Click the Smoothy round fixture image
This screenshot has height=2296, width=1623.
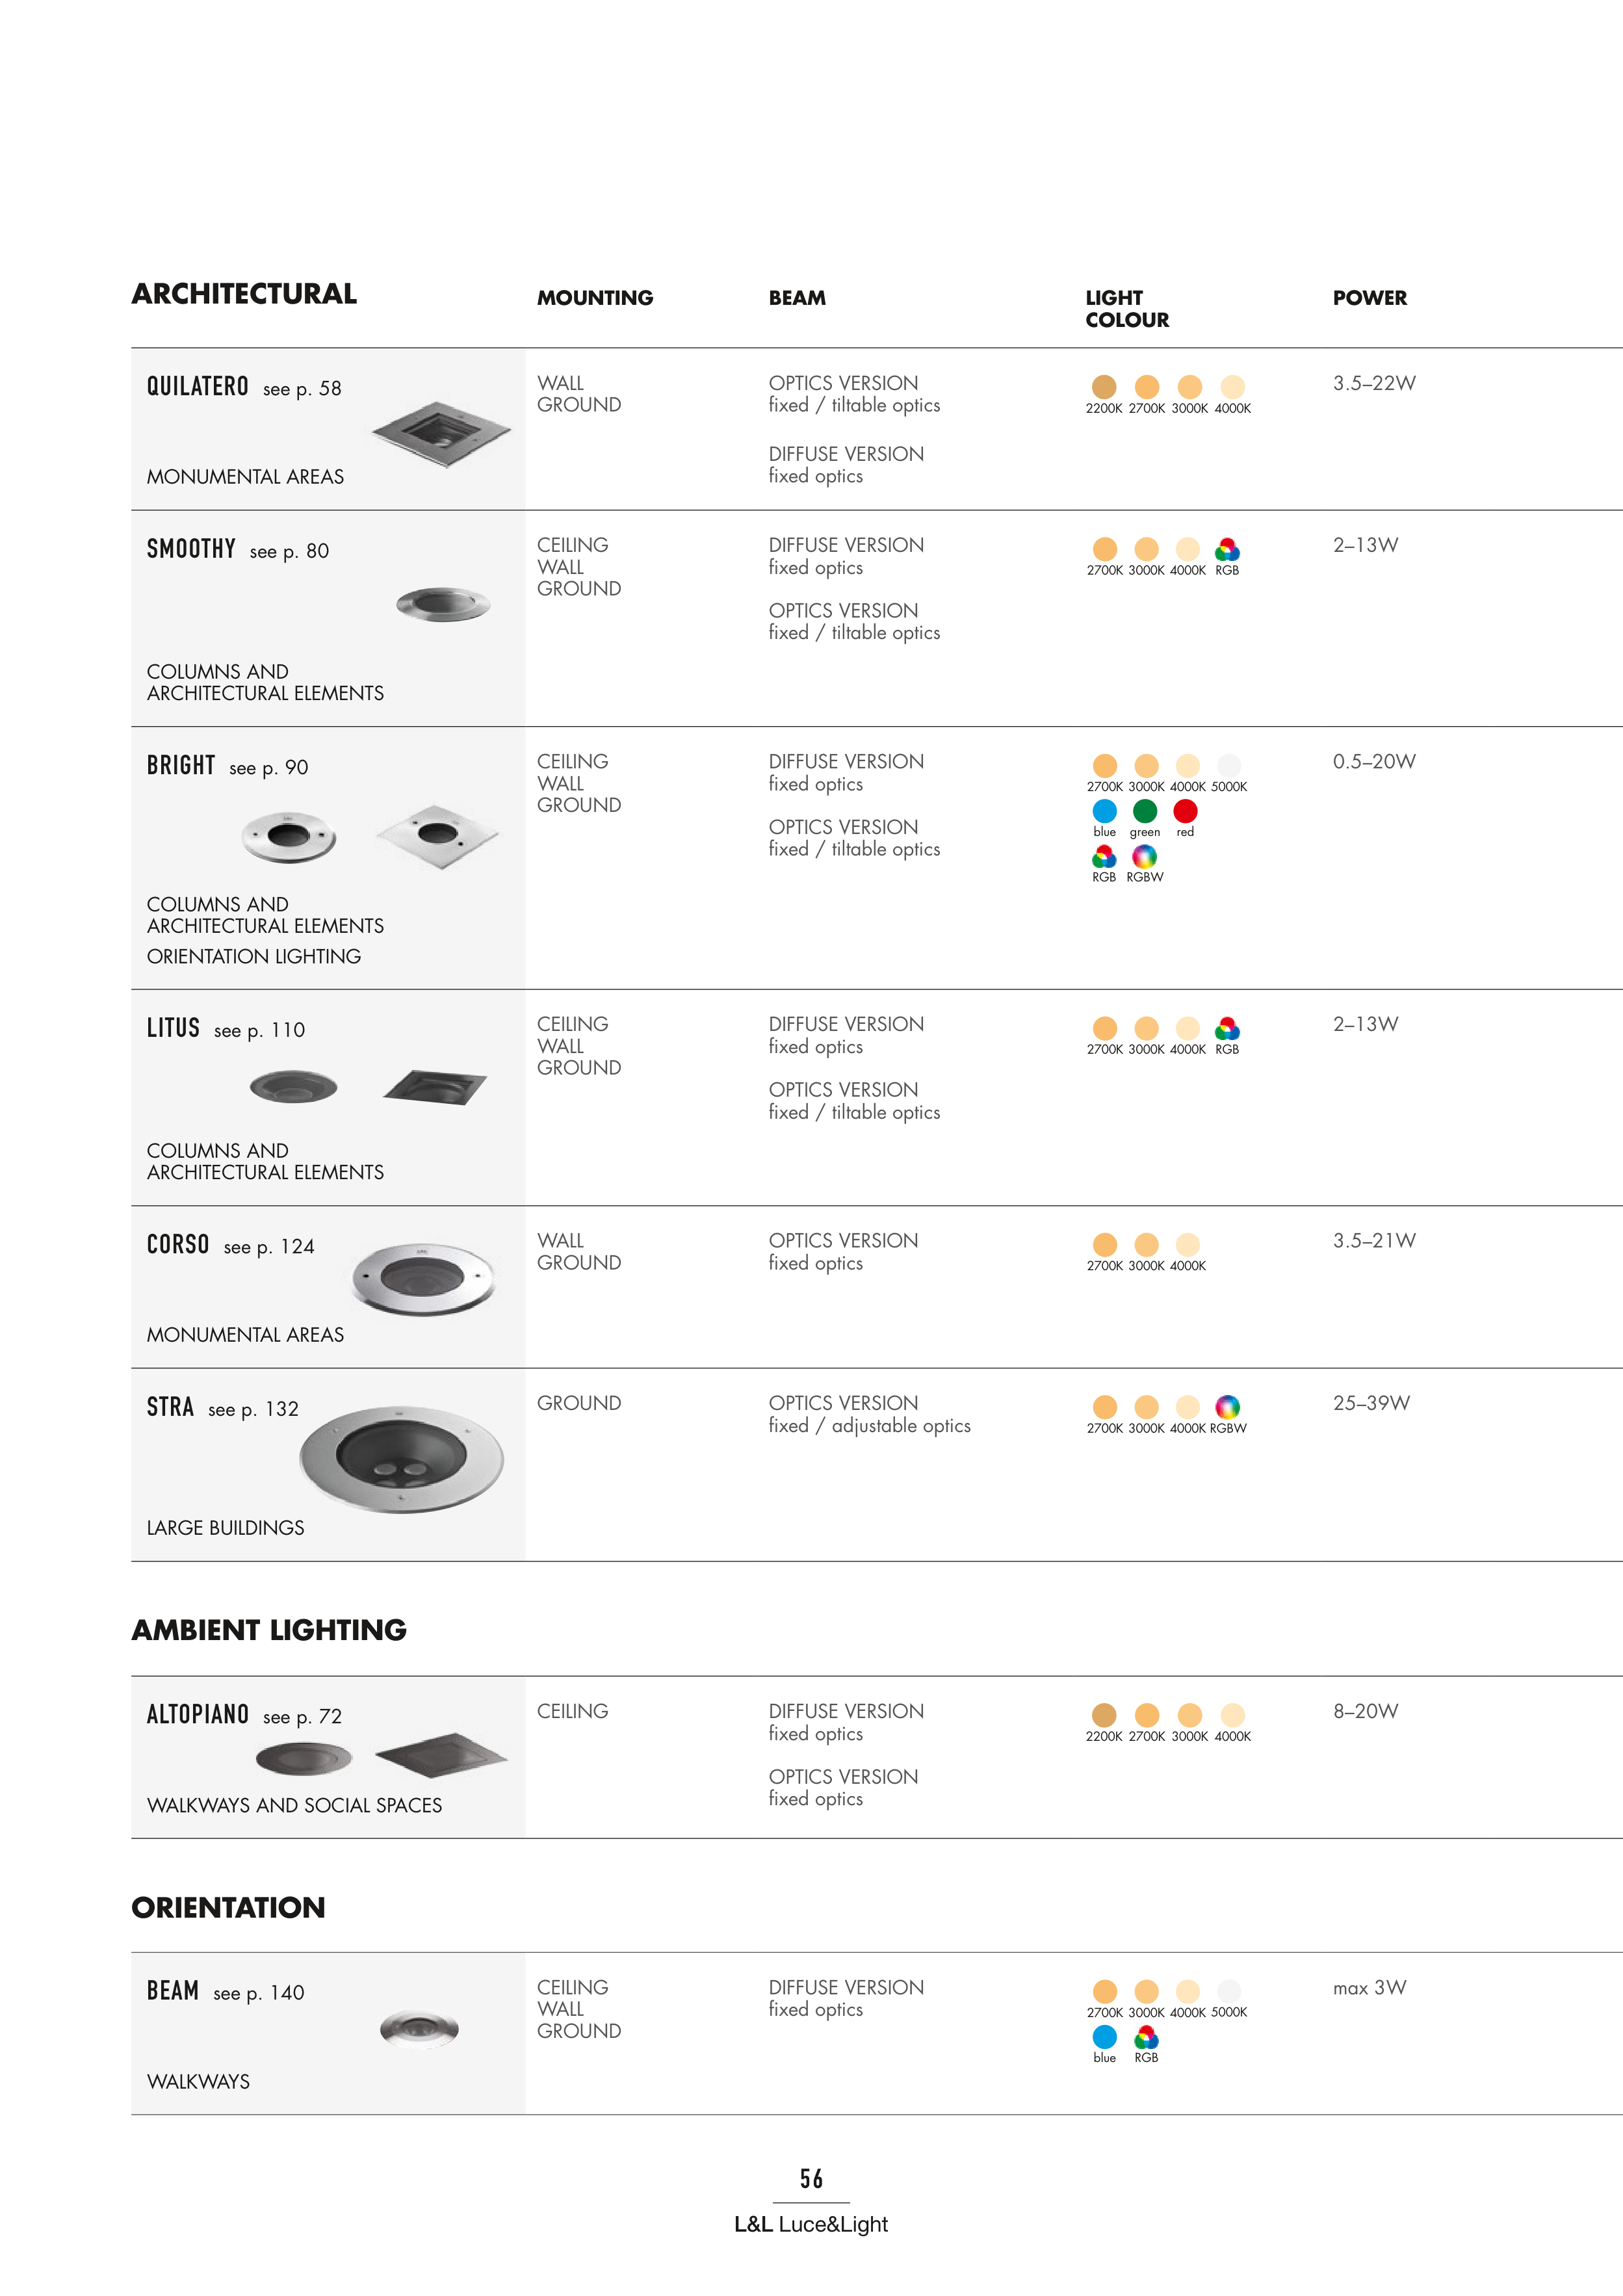coord(443,604)
